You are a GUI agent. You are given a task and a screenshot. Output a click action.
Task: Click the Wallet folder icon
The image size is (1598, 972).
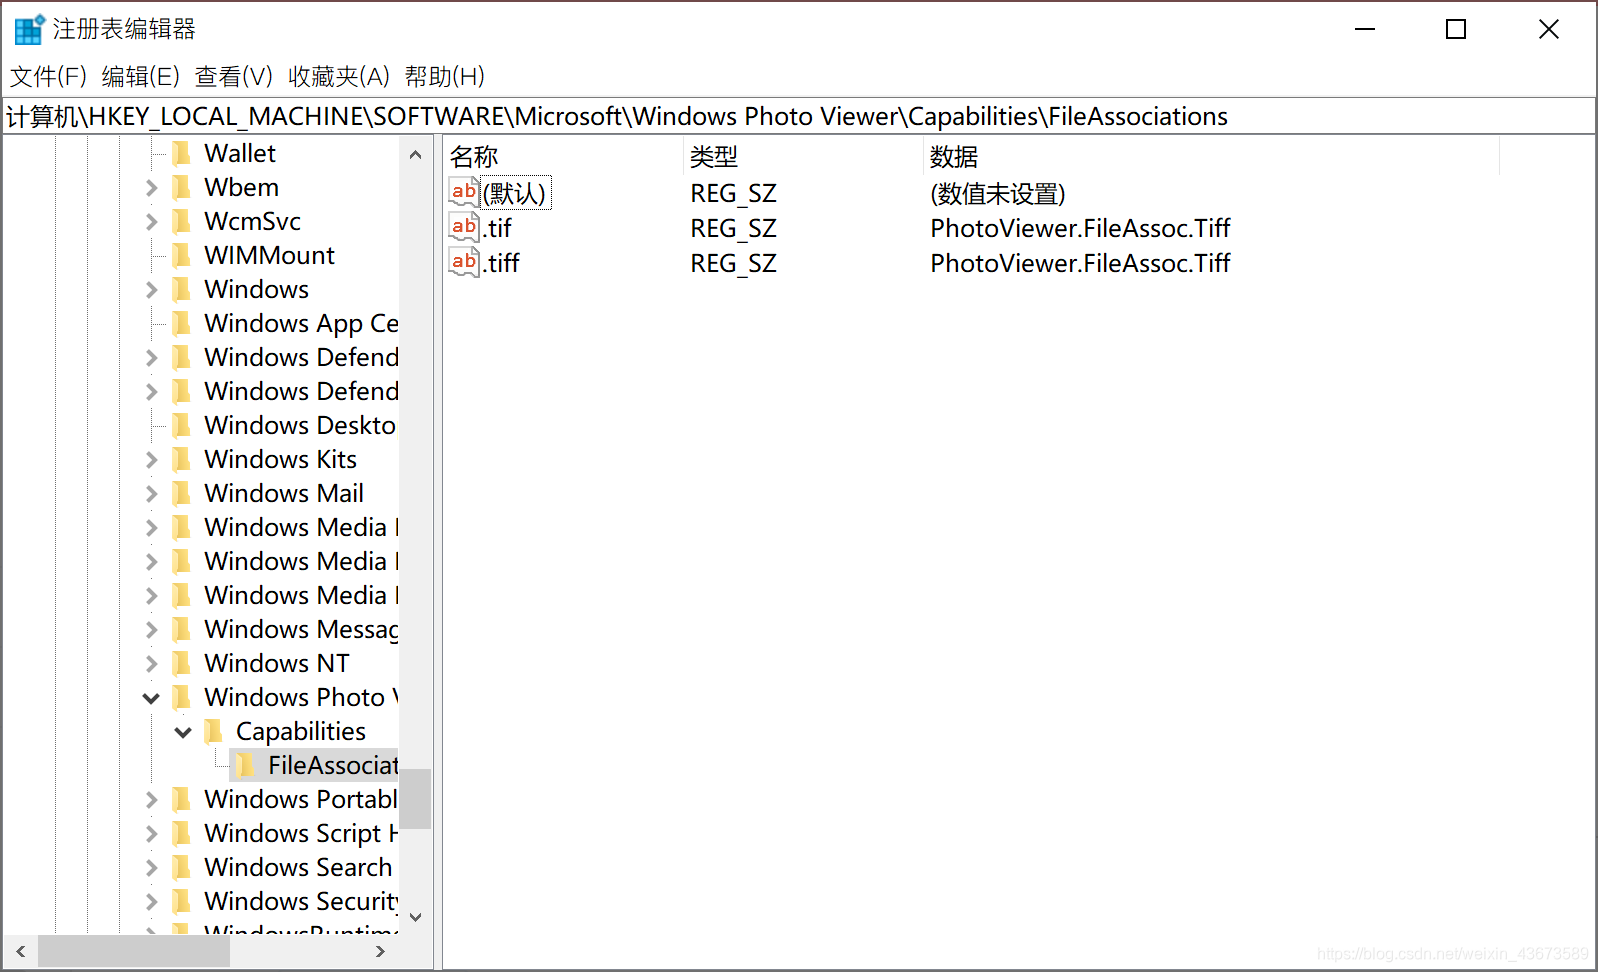pyautogui.click(x=181, y=153)
